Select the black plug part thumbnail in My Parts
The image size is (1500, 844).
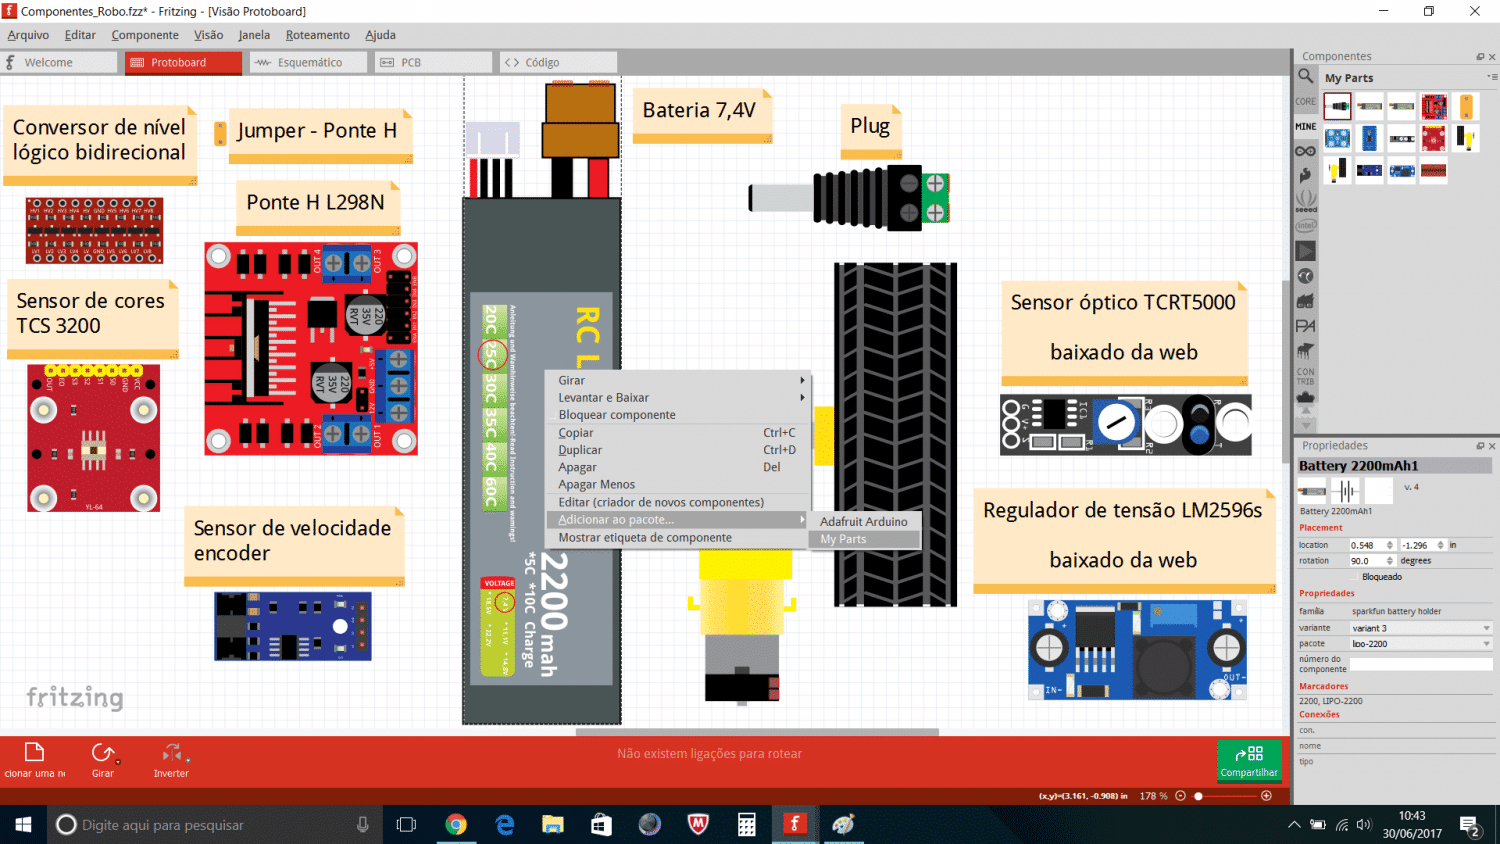click(1337, 106)
